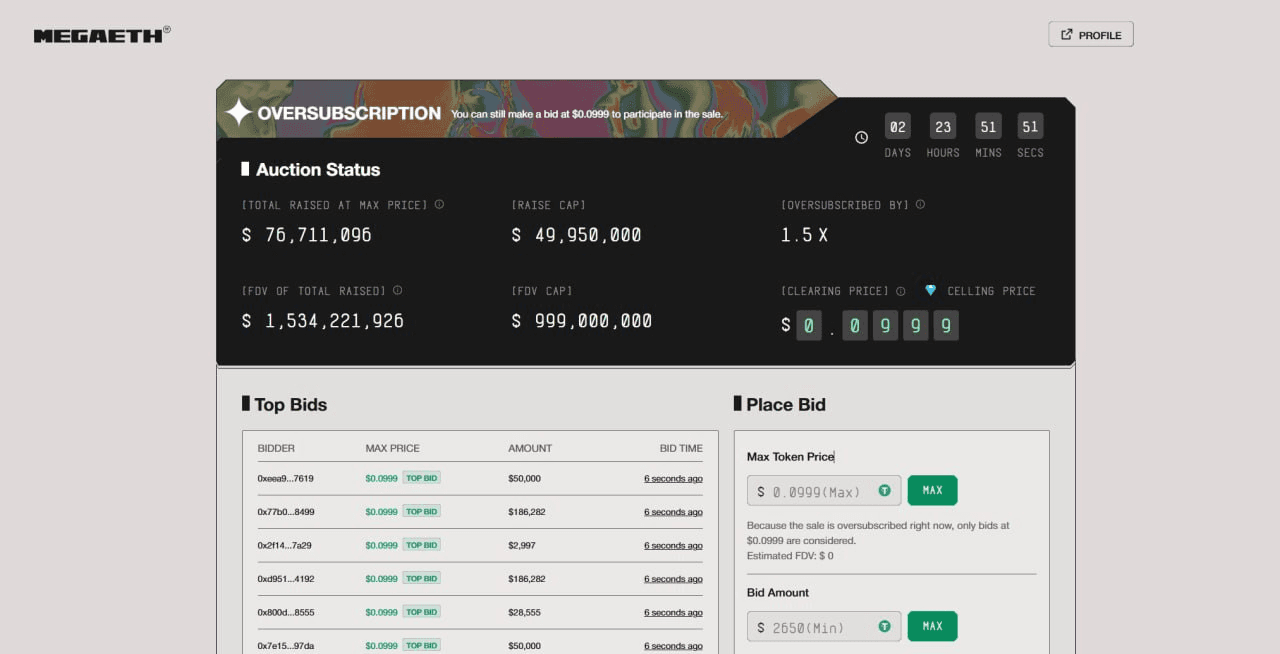
Task: Click the Estimated FDV text
Action: point(790,556)
